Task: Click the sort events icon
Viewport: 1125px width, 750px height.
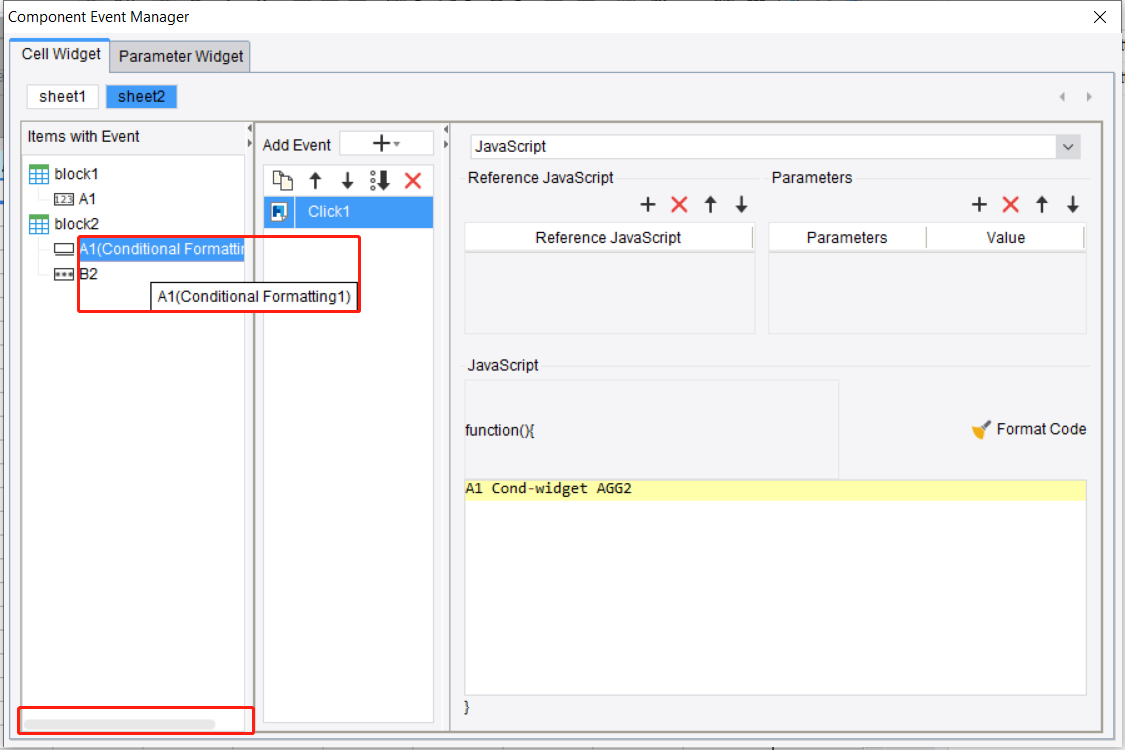Action: (x=380, y=180)
